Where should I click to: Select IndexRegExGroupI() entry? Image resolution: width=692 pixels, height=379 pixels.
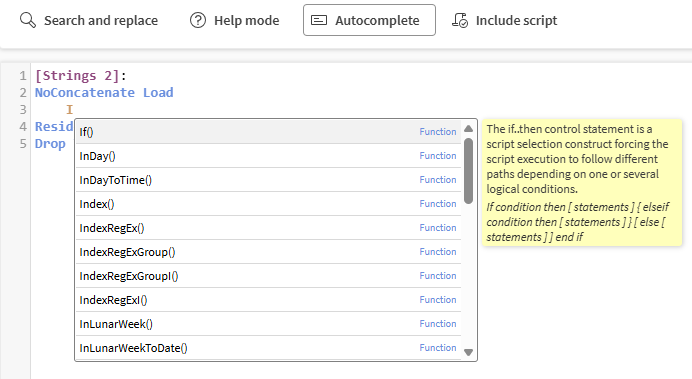(x=268, y=276)
